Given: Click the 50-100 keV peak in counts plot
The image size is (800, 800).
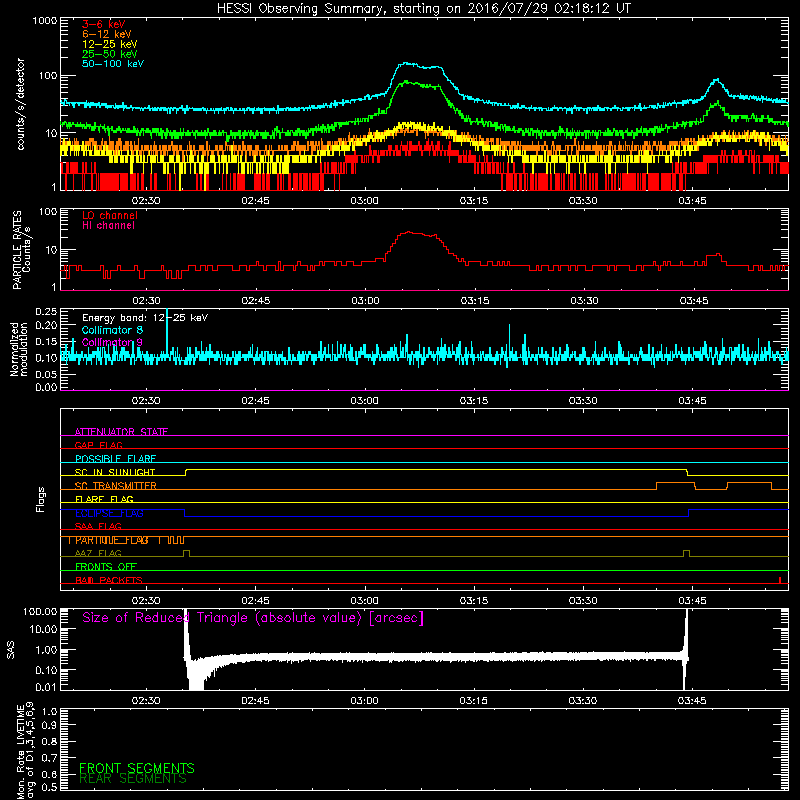Looking at the screenshot, I should coord(407,63).
